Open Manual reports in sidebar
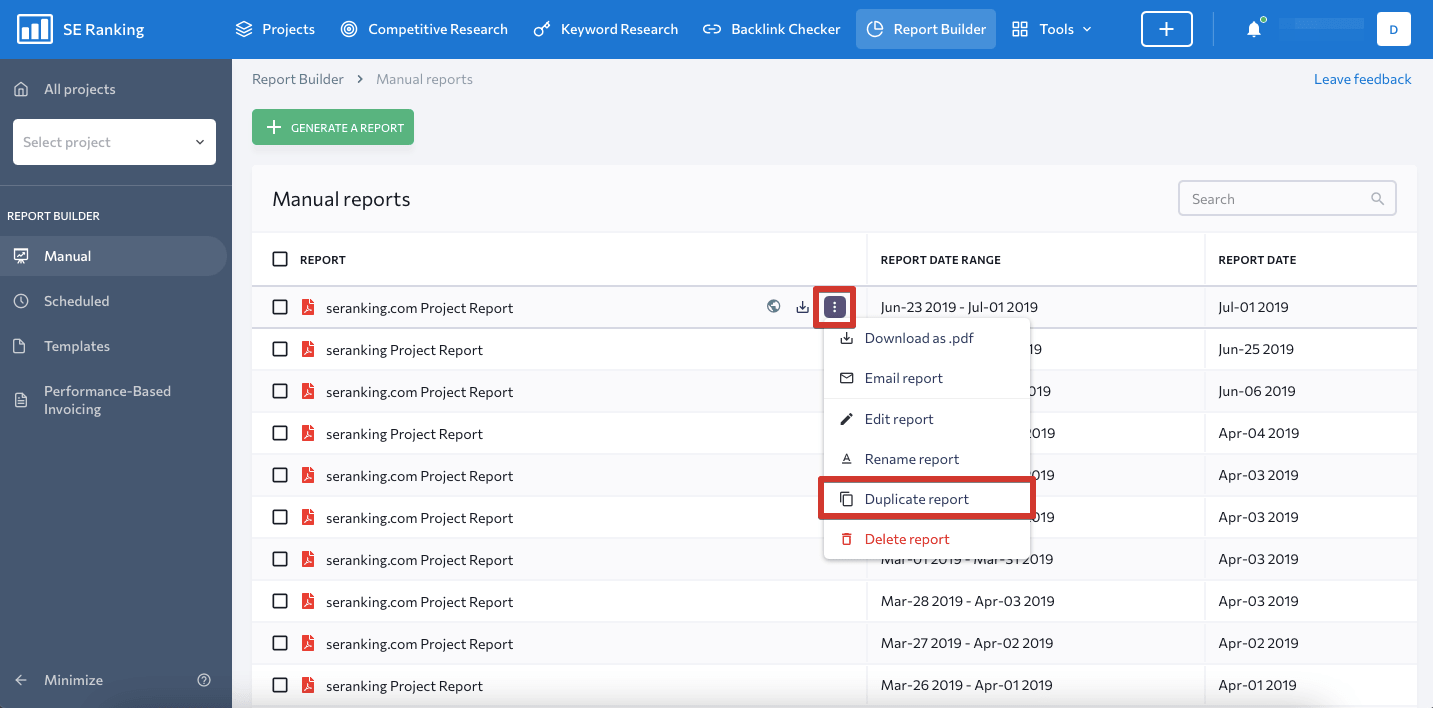The image size is (1433, 708). coord(113,256)
